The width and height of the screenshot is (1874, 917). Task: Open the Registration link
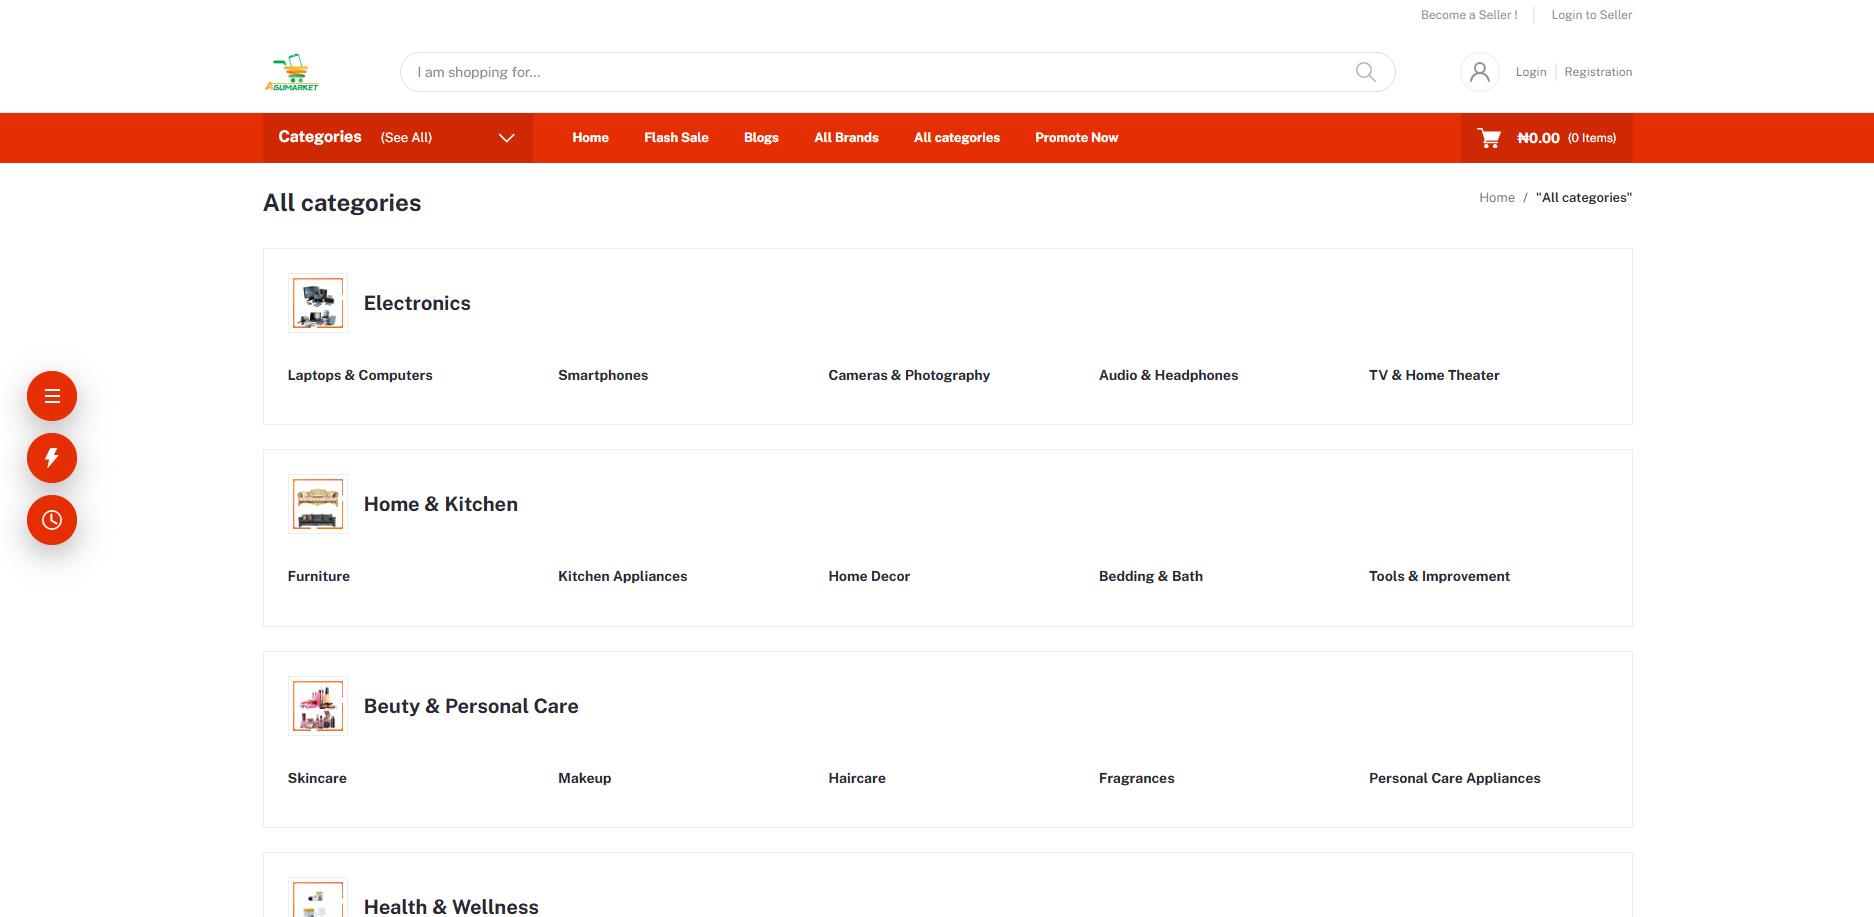click(1598, 72)
